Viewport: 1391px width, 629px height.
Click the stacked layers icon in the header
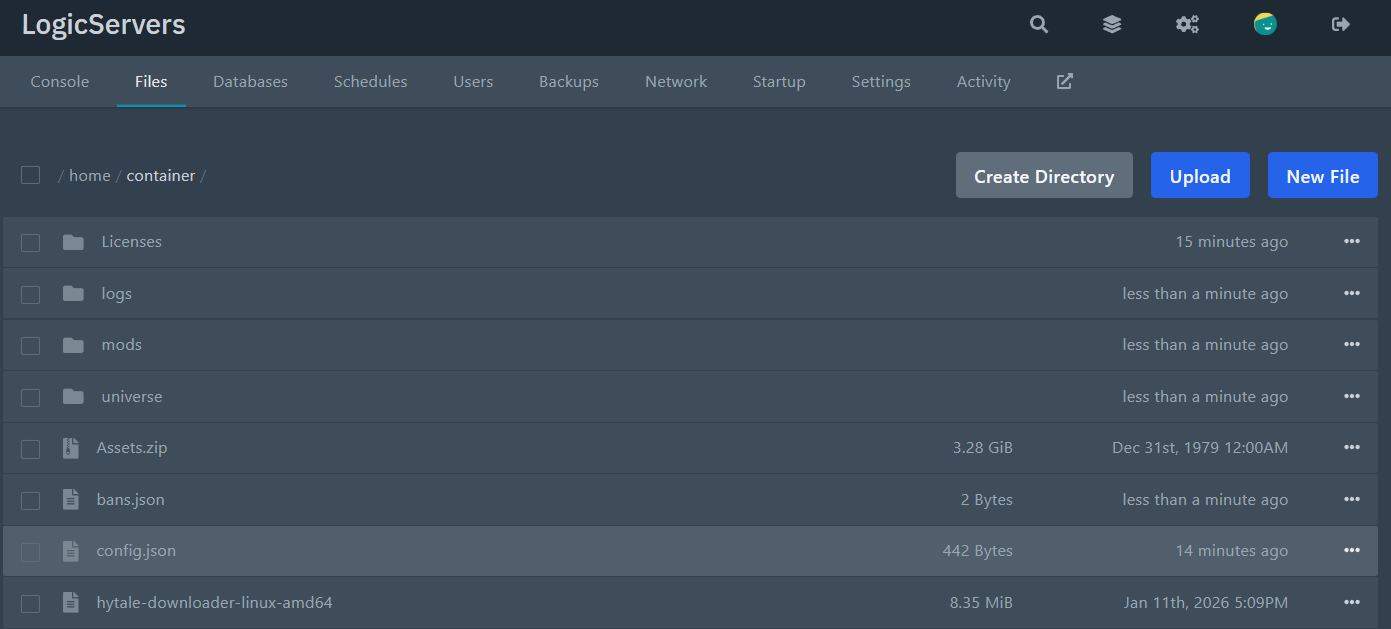click(x=1112, y=23)
